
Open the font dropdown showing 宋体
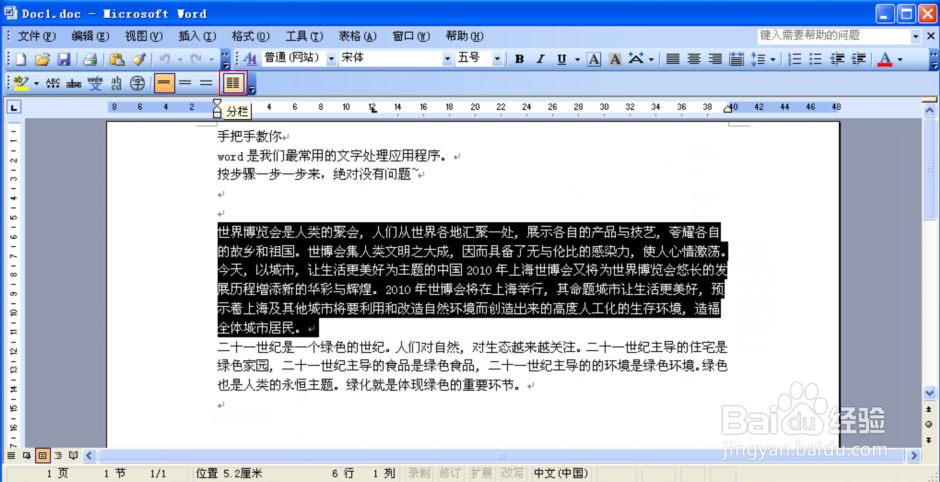pyautogui.click(x=448, y=59)
